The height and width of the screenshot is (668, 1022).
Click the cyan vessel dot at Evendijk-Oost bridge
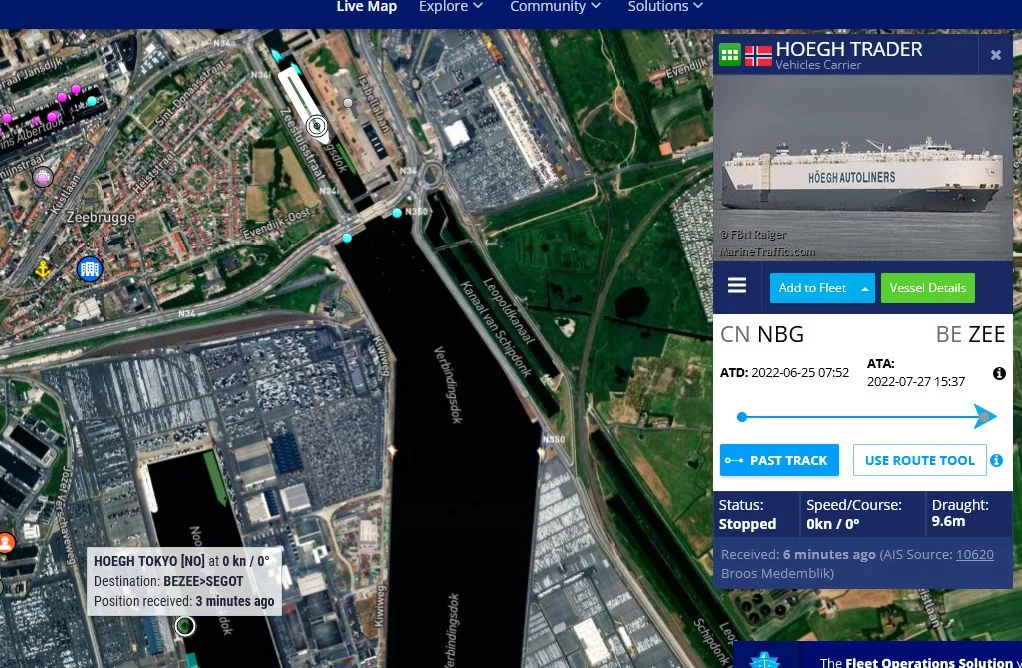tap(347, 238)
